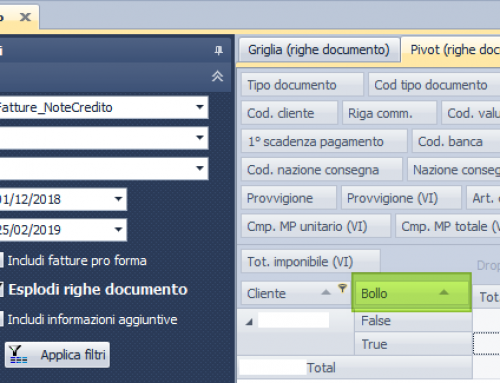
Task: Select the Cod. cliente pivot field
Action: (x=289, y=113)
